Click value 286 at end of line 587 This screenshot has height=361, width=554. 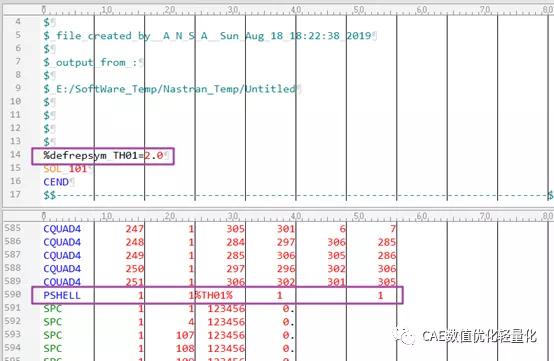387,255
